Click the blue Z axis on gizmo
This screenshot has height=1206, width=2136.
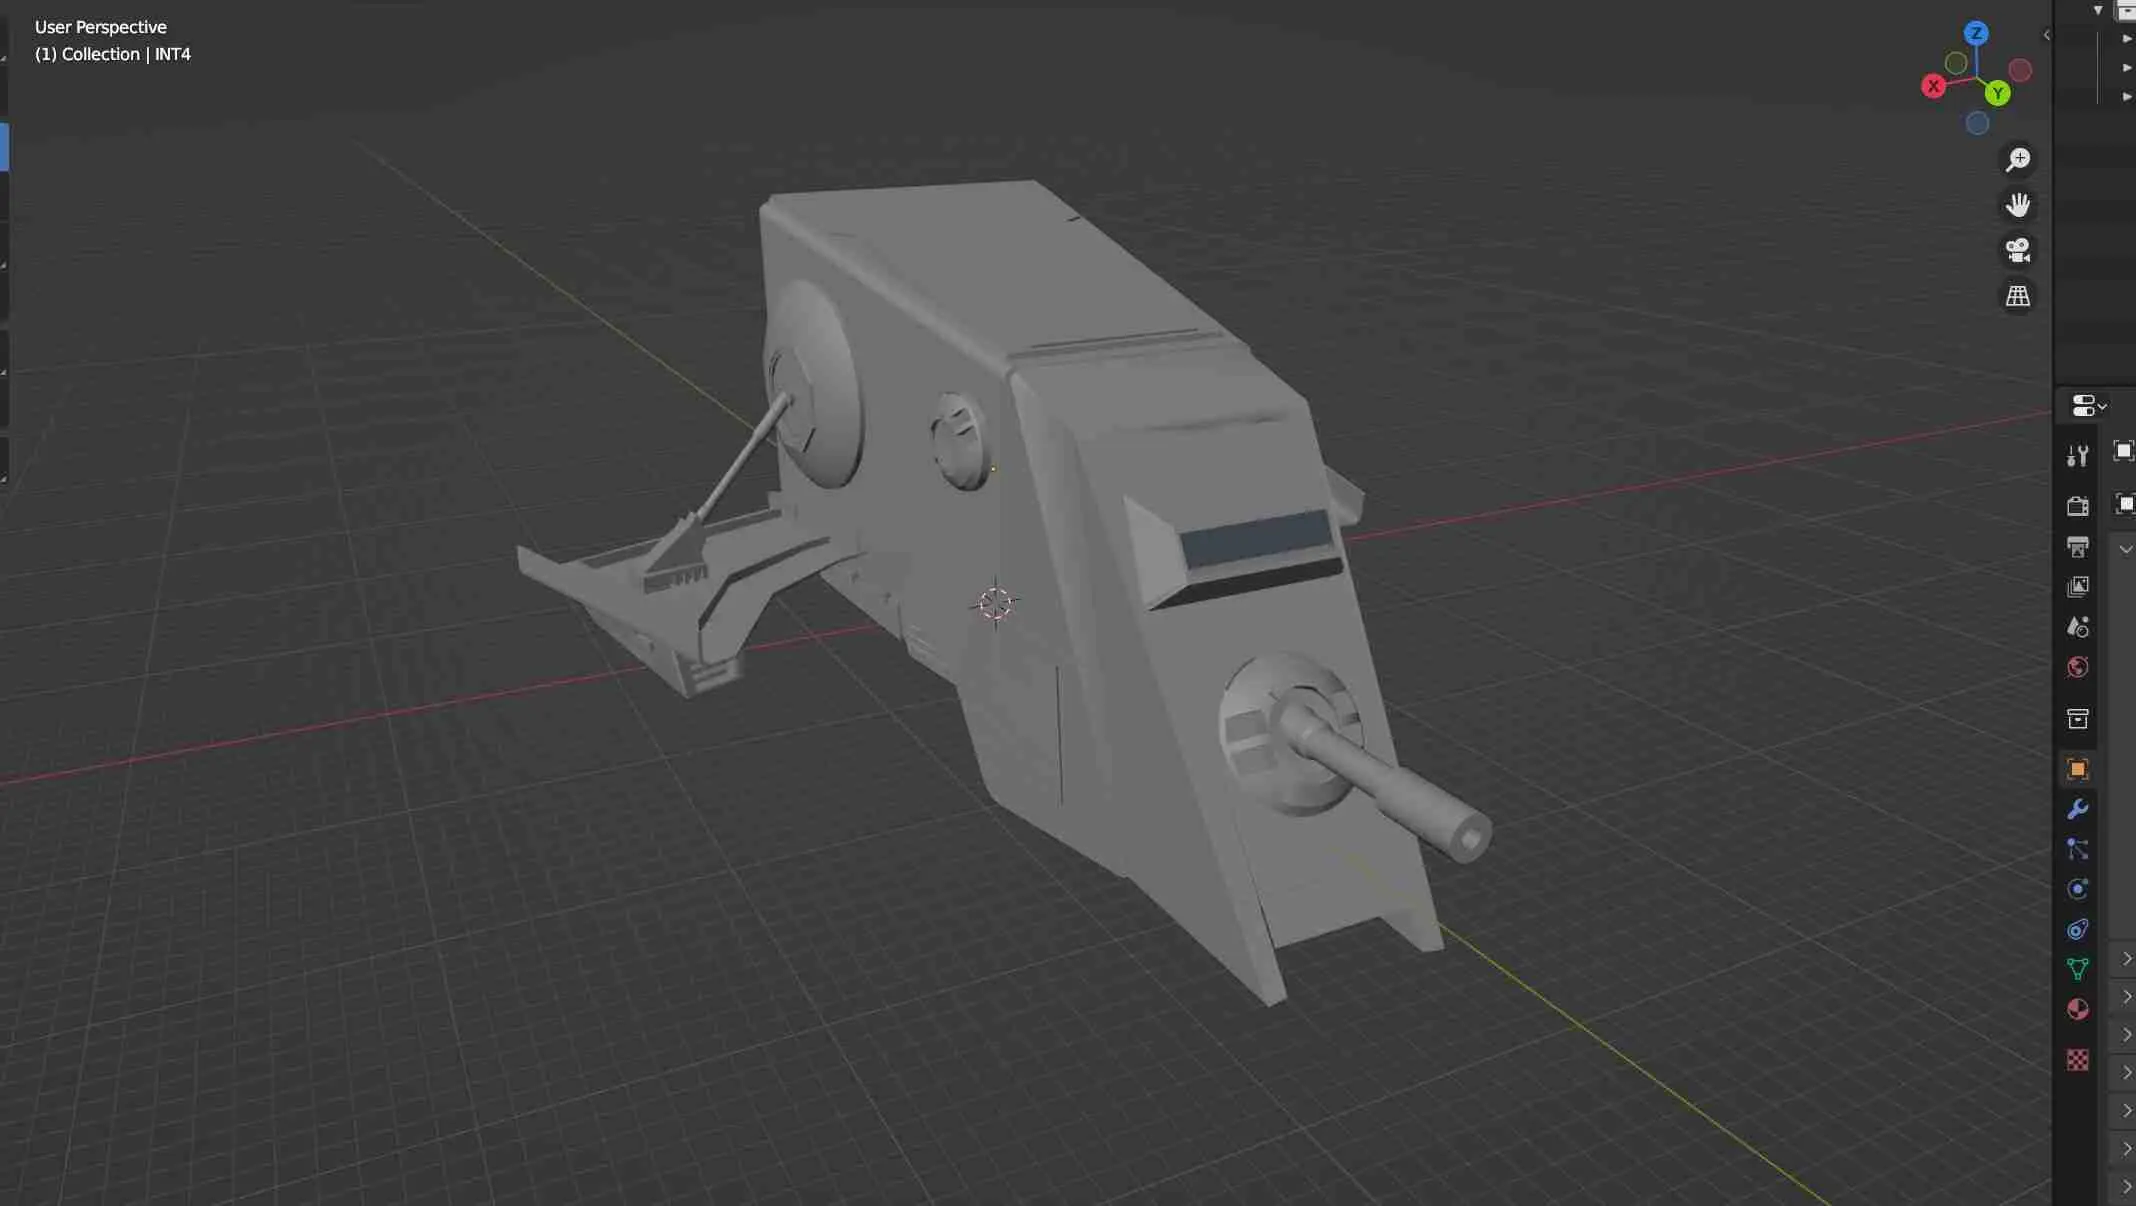1976,33
